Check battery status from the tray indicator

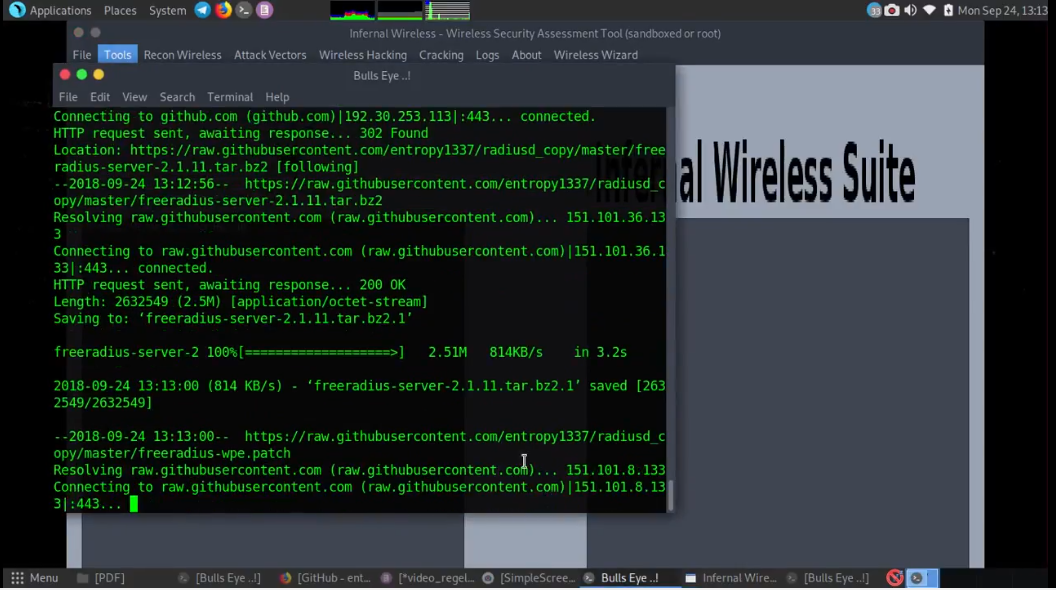(947, 10)
